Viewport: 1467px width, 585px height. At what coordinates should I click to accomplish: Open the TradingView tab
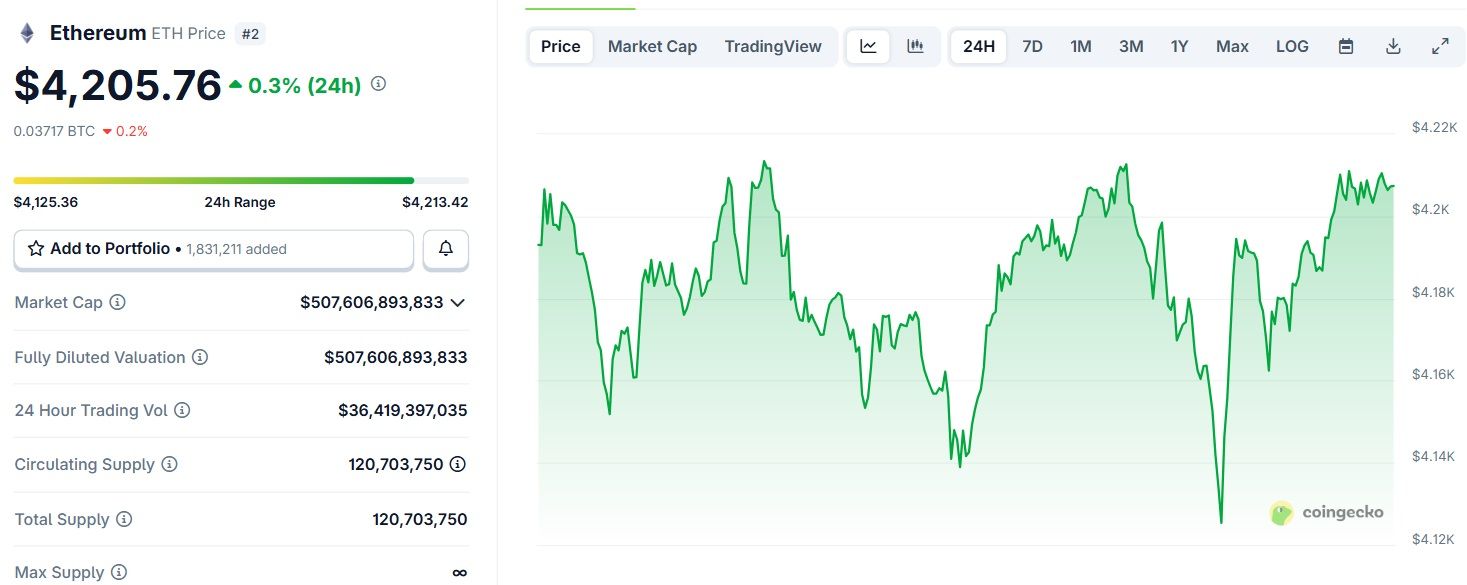pos(773,45)
